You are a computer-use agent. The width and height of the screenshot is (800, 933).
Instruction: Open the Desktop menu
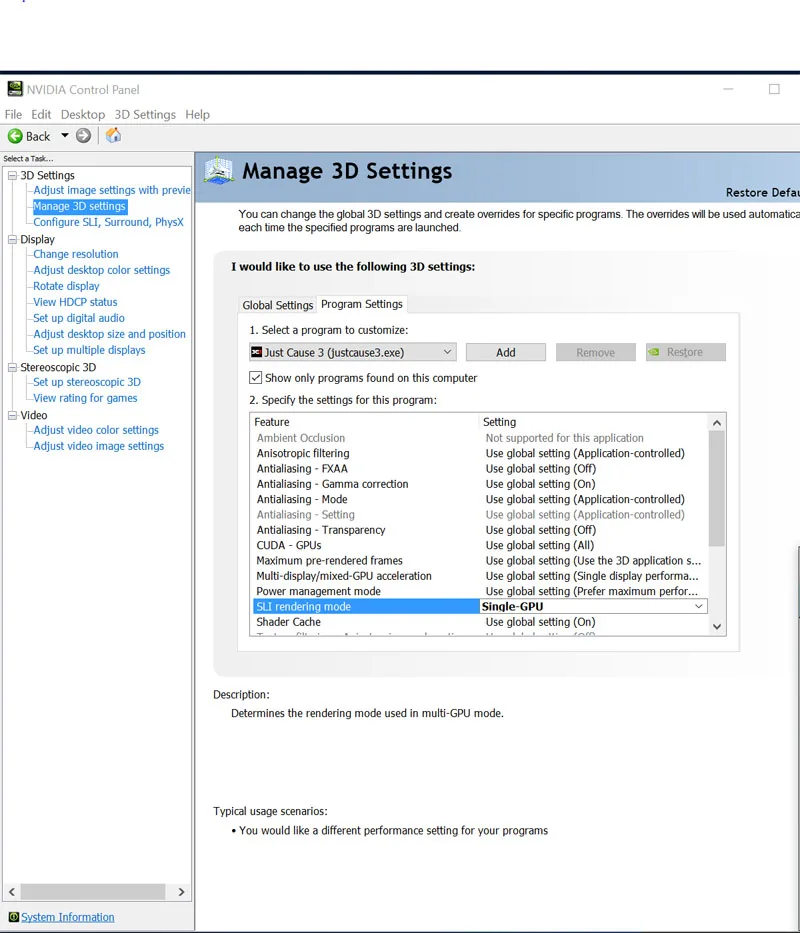(82, 115)
